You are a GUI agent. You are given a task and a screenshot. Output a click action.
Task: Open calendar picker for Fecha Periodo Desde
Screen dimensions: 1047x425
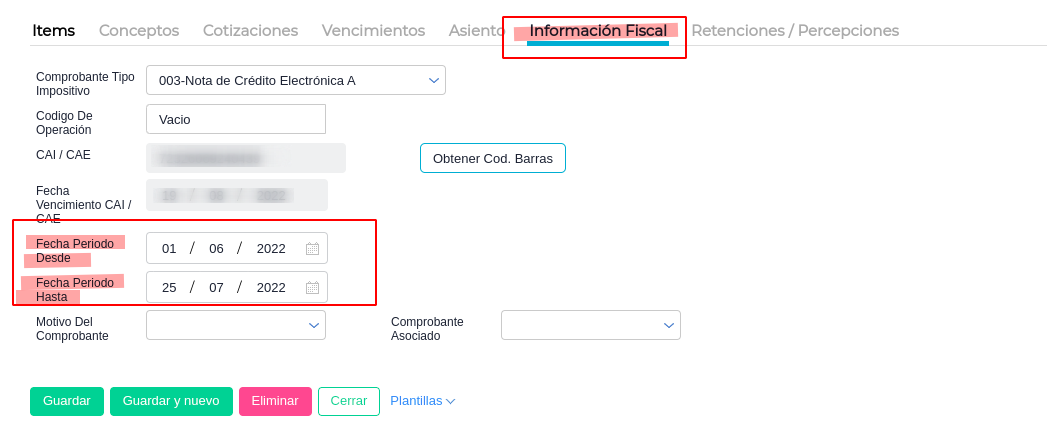pyautogui.click(x=312, y=249)
